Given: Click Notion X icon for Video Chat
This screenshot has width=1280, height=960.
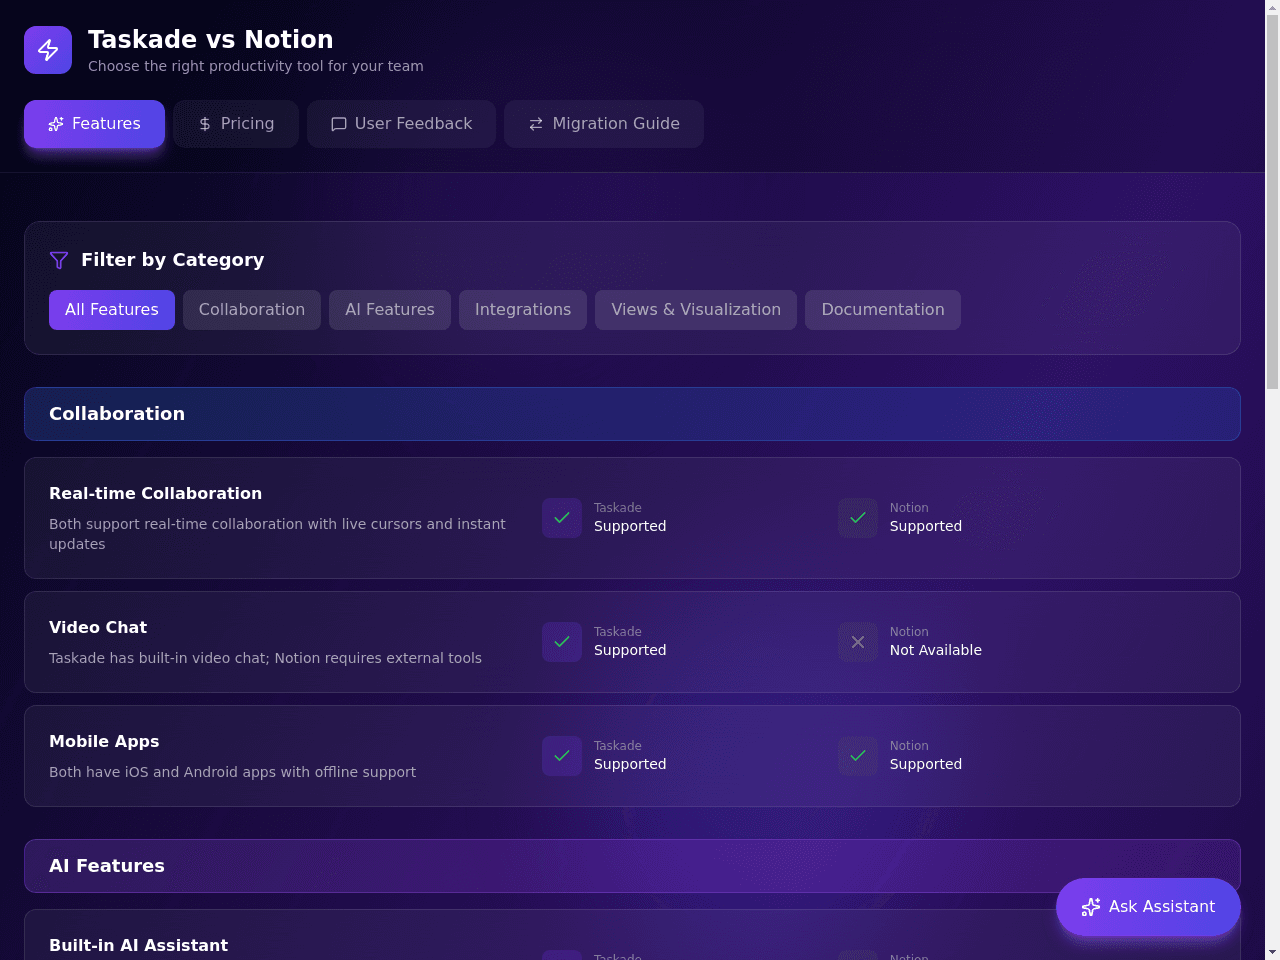Looking at the screenshot, I should point(858,642).
